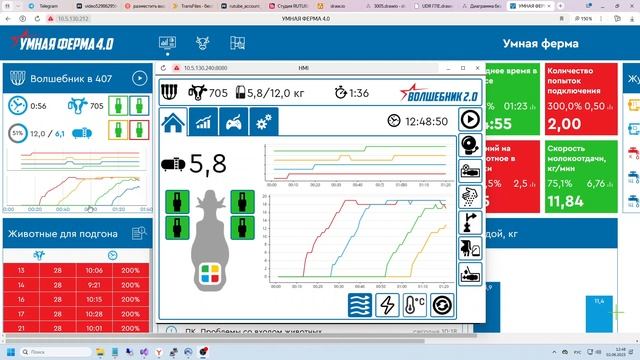The height and width of the screenshot is (360, 640).
Task: Click the cow icon next to 705 in HMI
Action: click(198, 93)
